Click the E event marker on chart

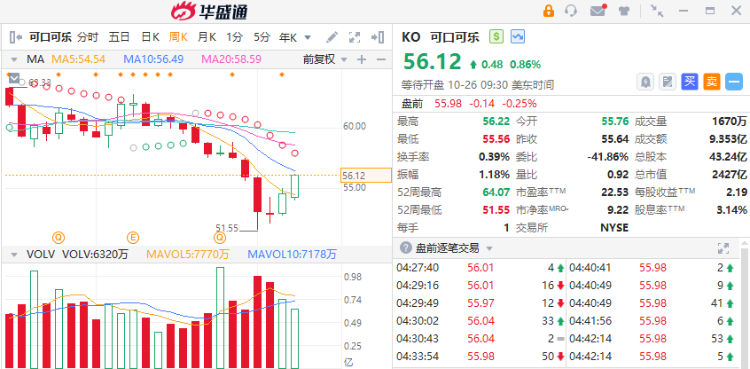click(132, 237)
